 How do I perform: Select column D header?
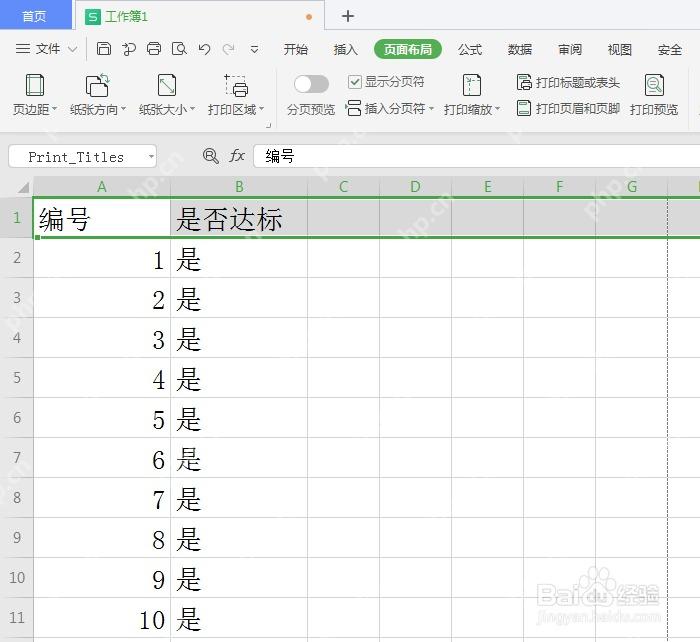(415, 187)
